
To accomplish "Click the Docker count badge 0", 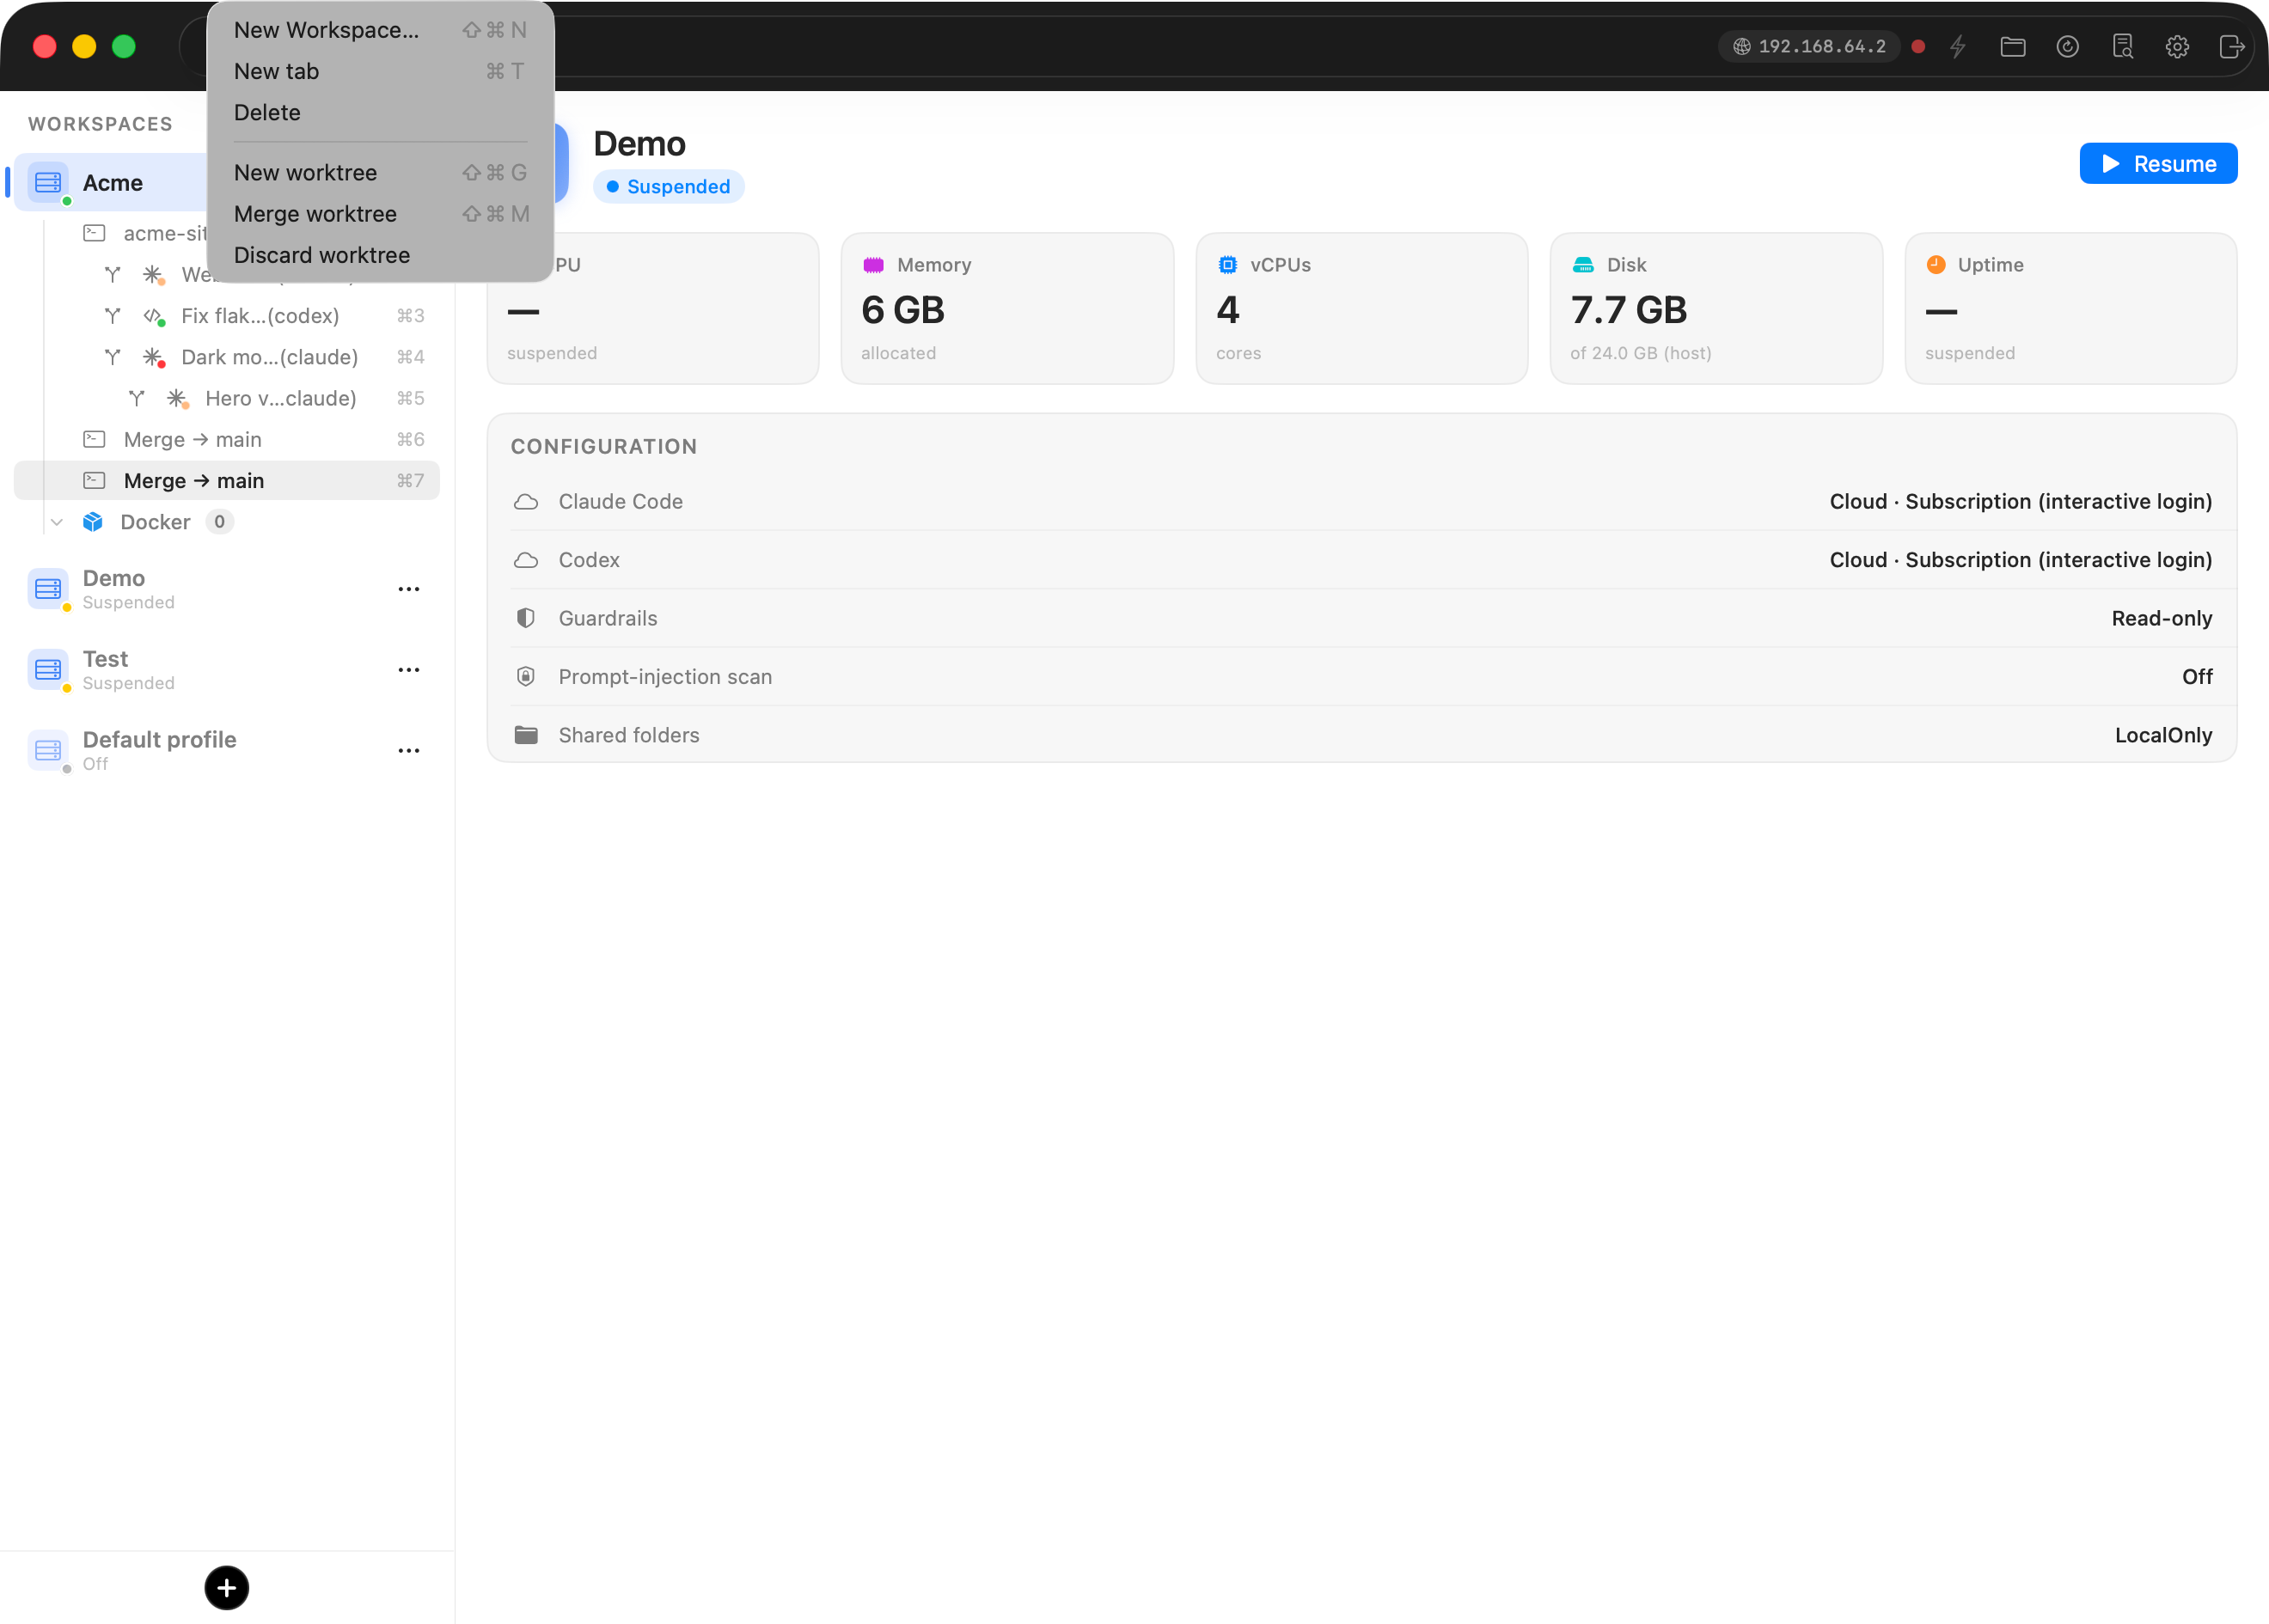I will click(220, 522).
